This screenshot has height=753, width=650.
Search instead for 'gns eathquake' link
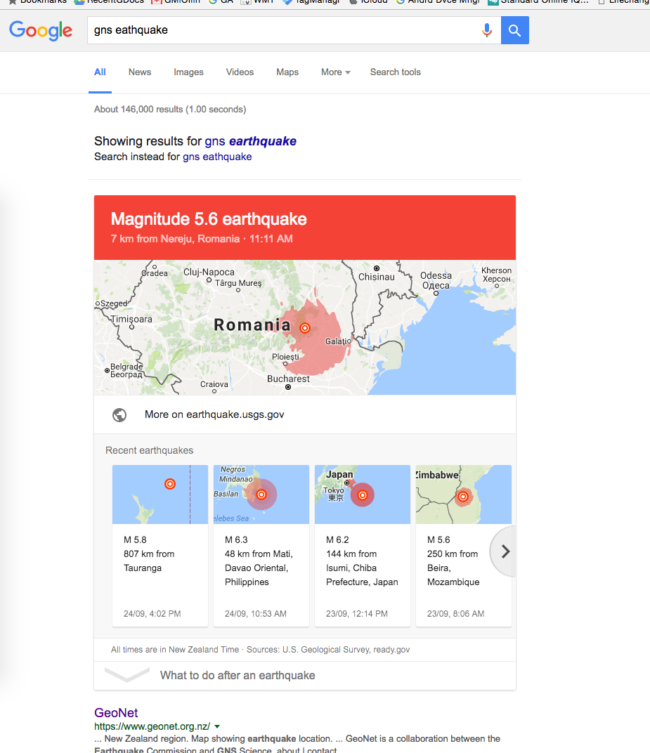[217, 157]
